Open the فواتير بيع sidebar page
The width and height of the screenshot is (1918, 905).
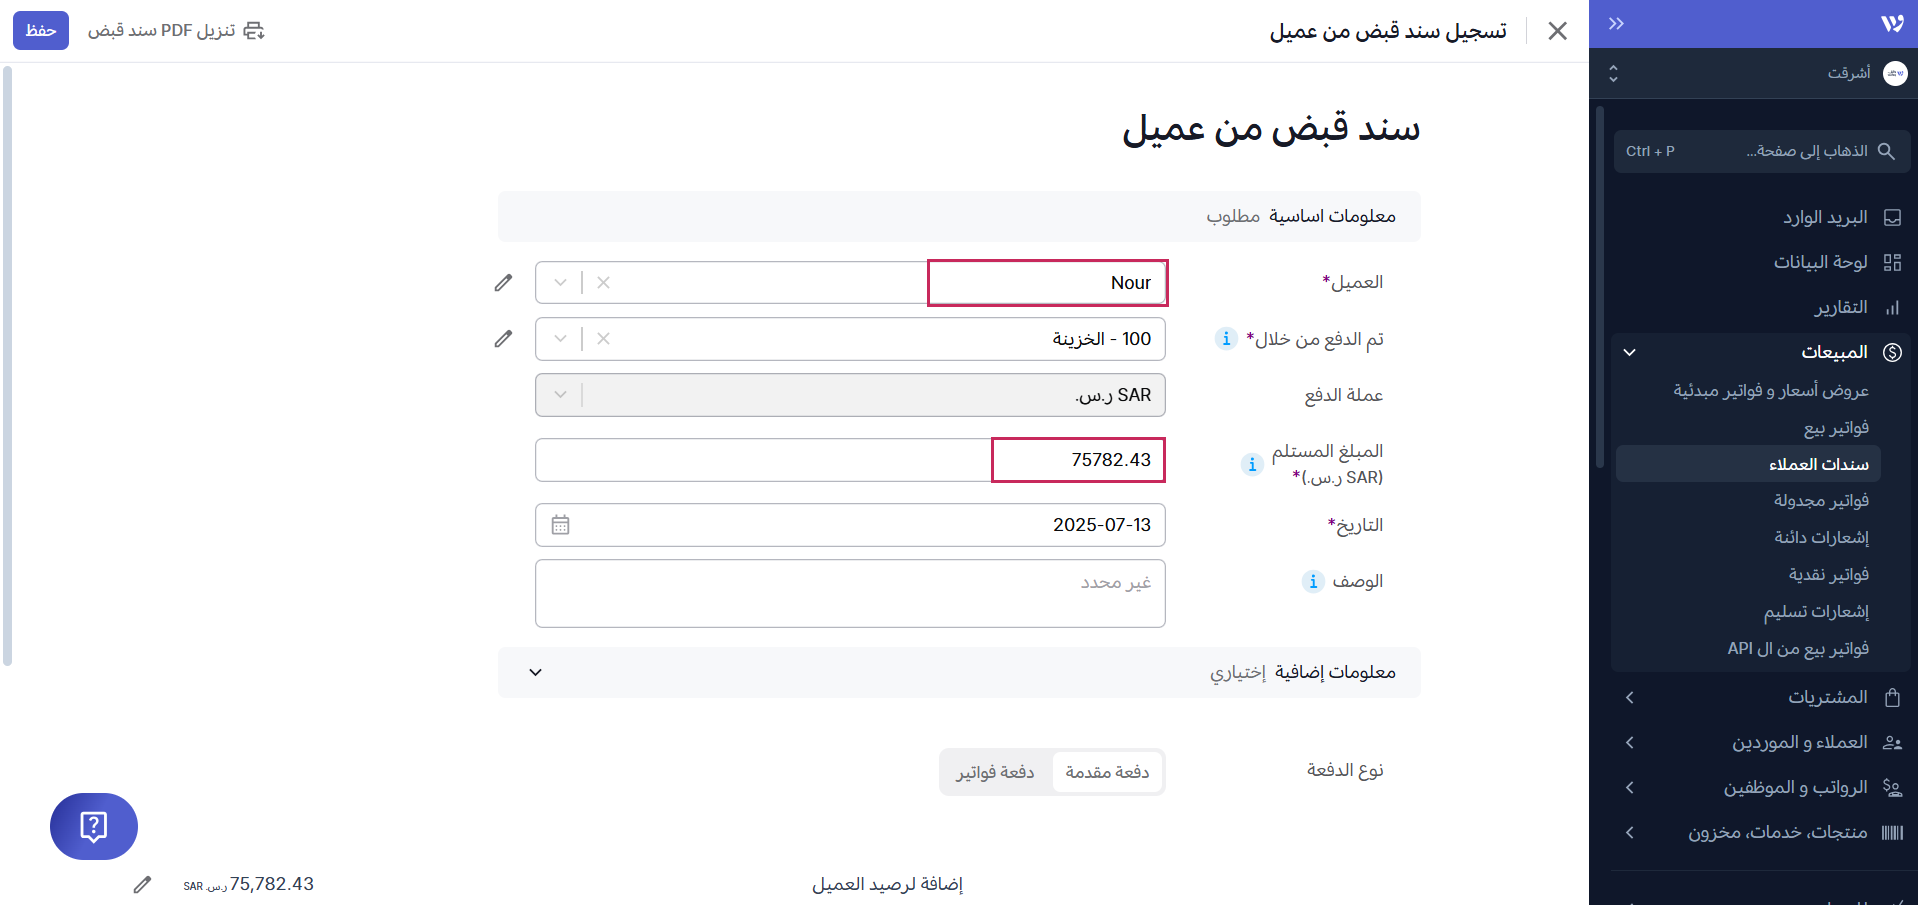[1836, 428]
